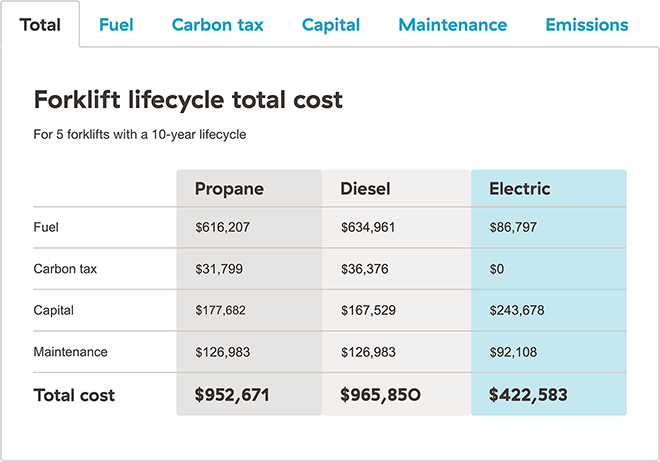Select the Propane total cost $952,671
This screenshot has width=660, height=462.
232,395
